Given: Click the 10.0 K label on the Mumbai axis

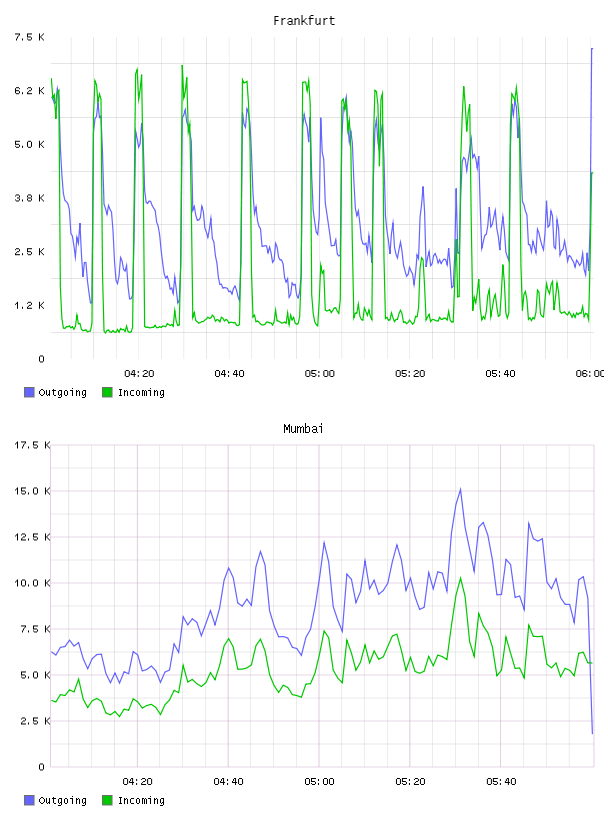Looking at the screenshot, I should pyautogui.click(x=32, y=583).
